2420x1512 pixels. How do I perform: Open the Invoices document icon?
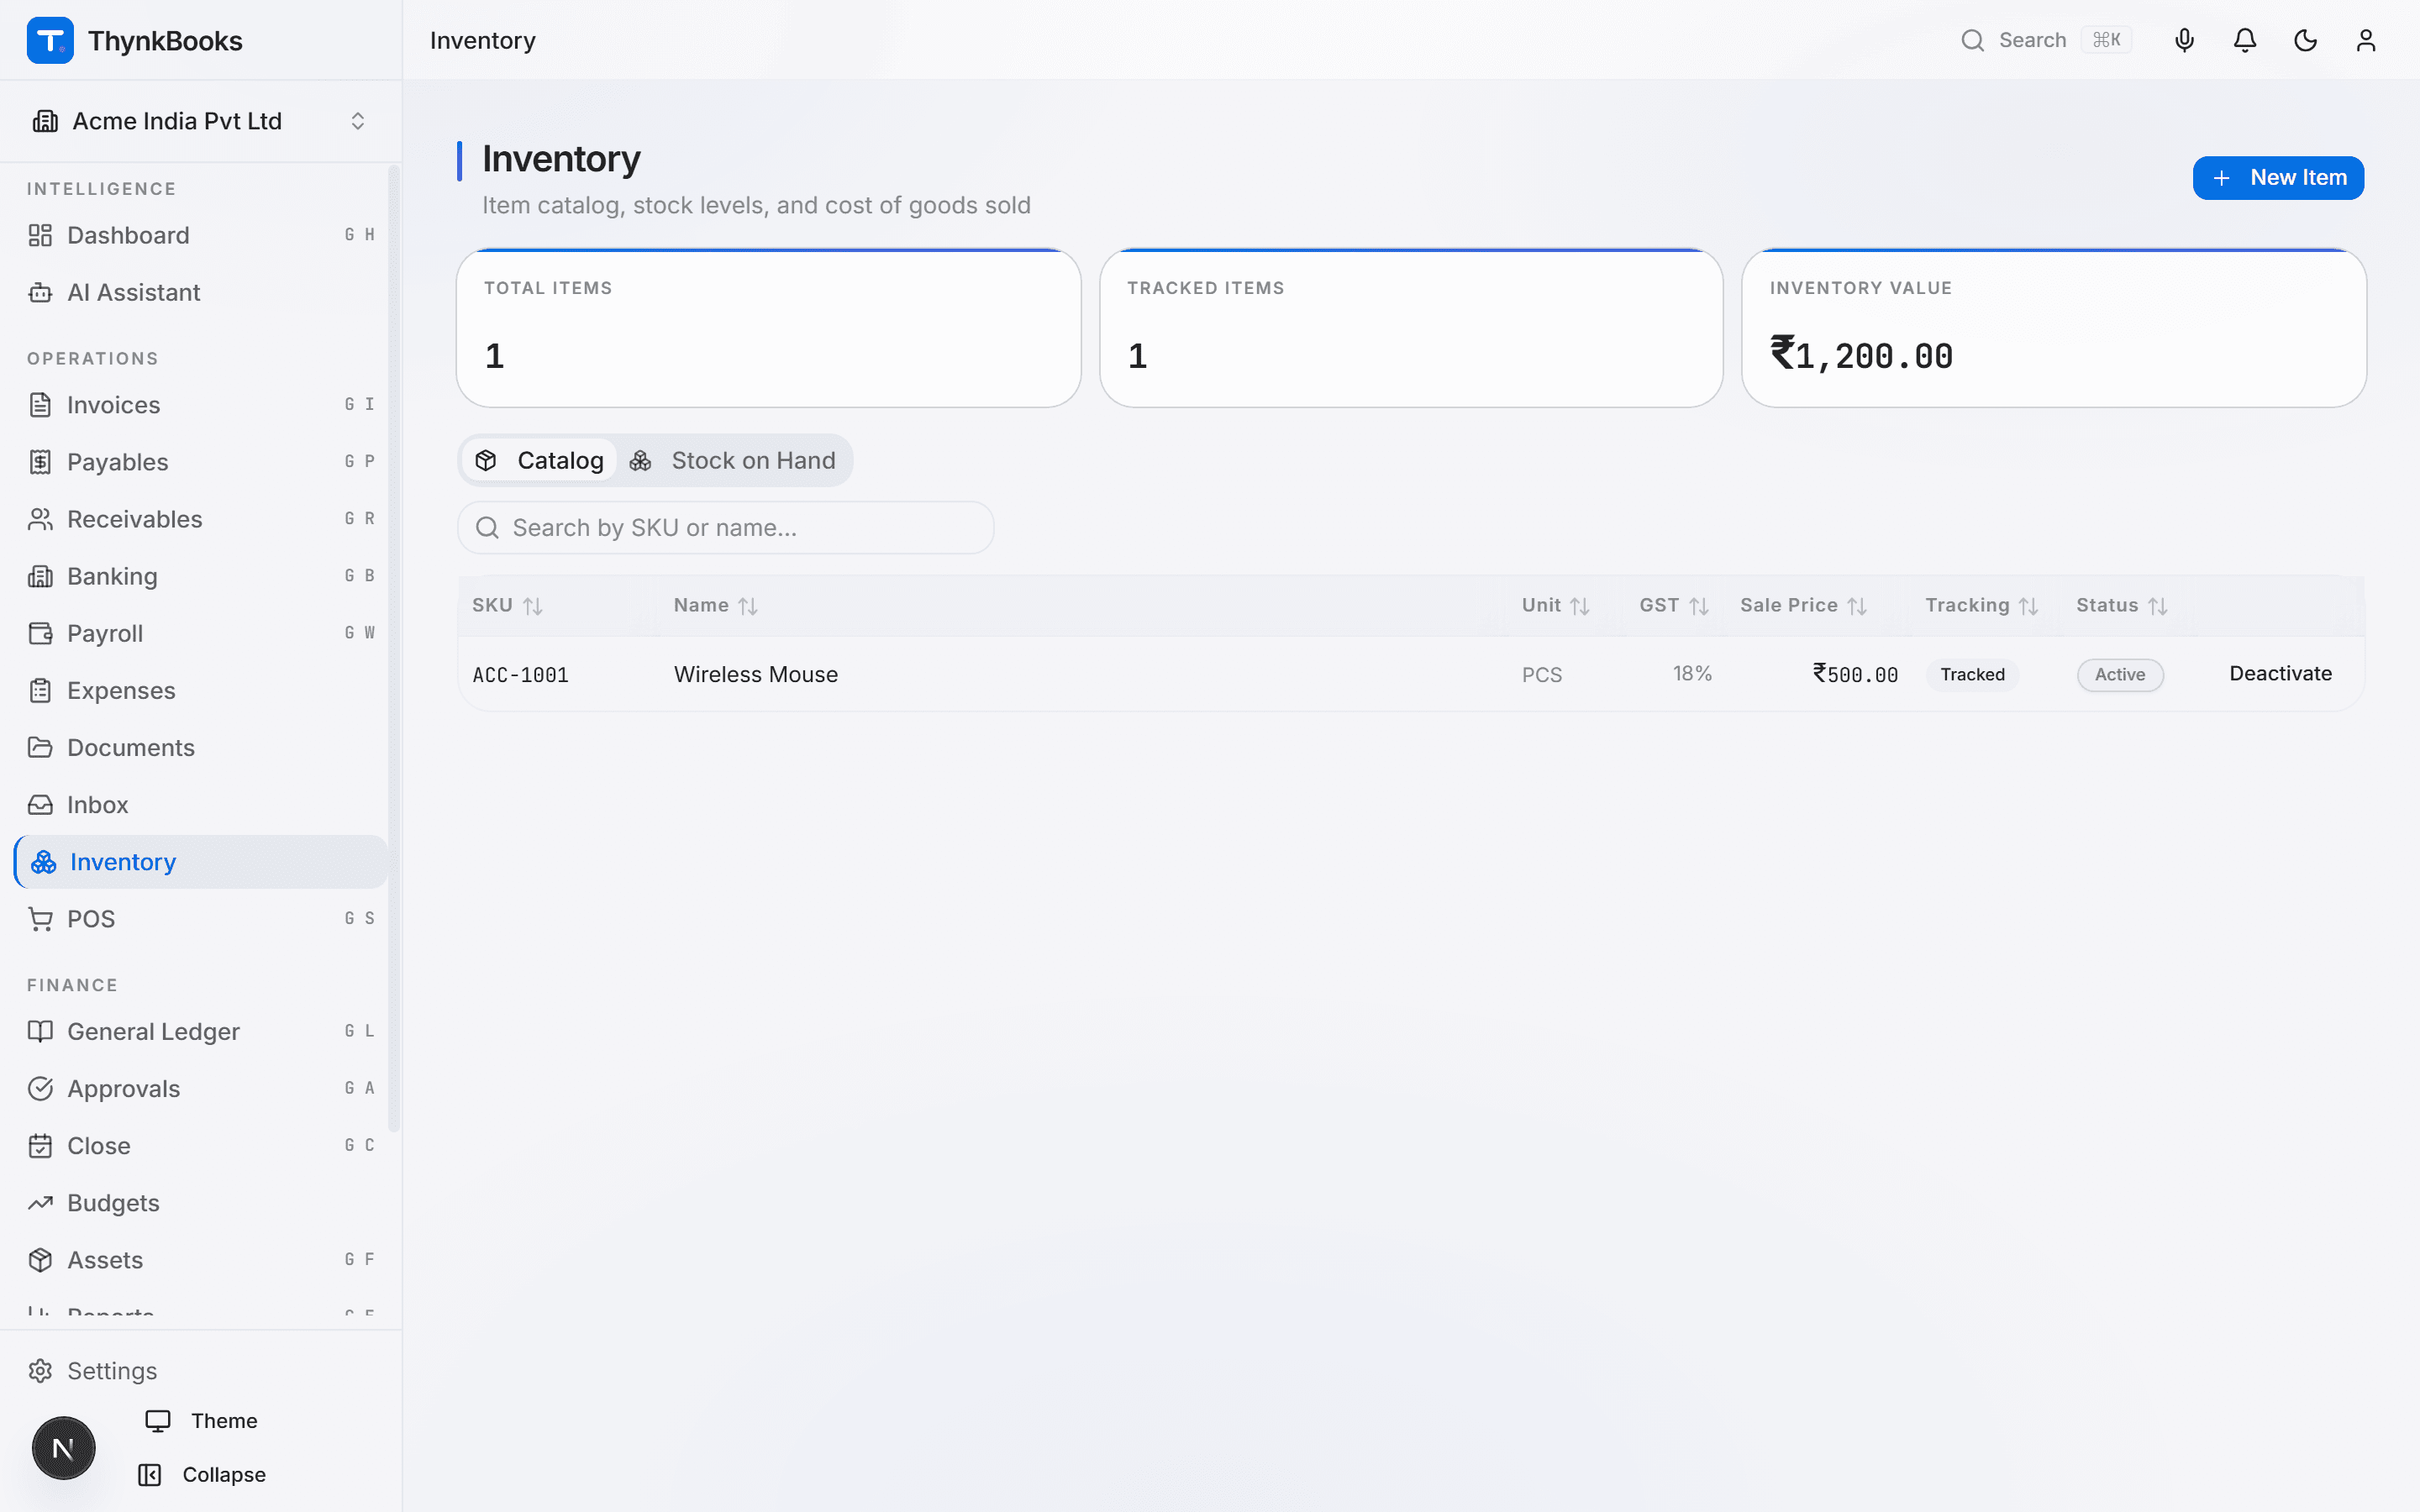40,405
